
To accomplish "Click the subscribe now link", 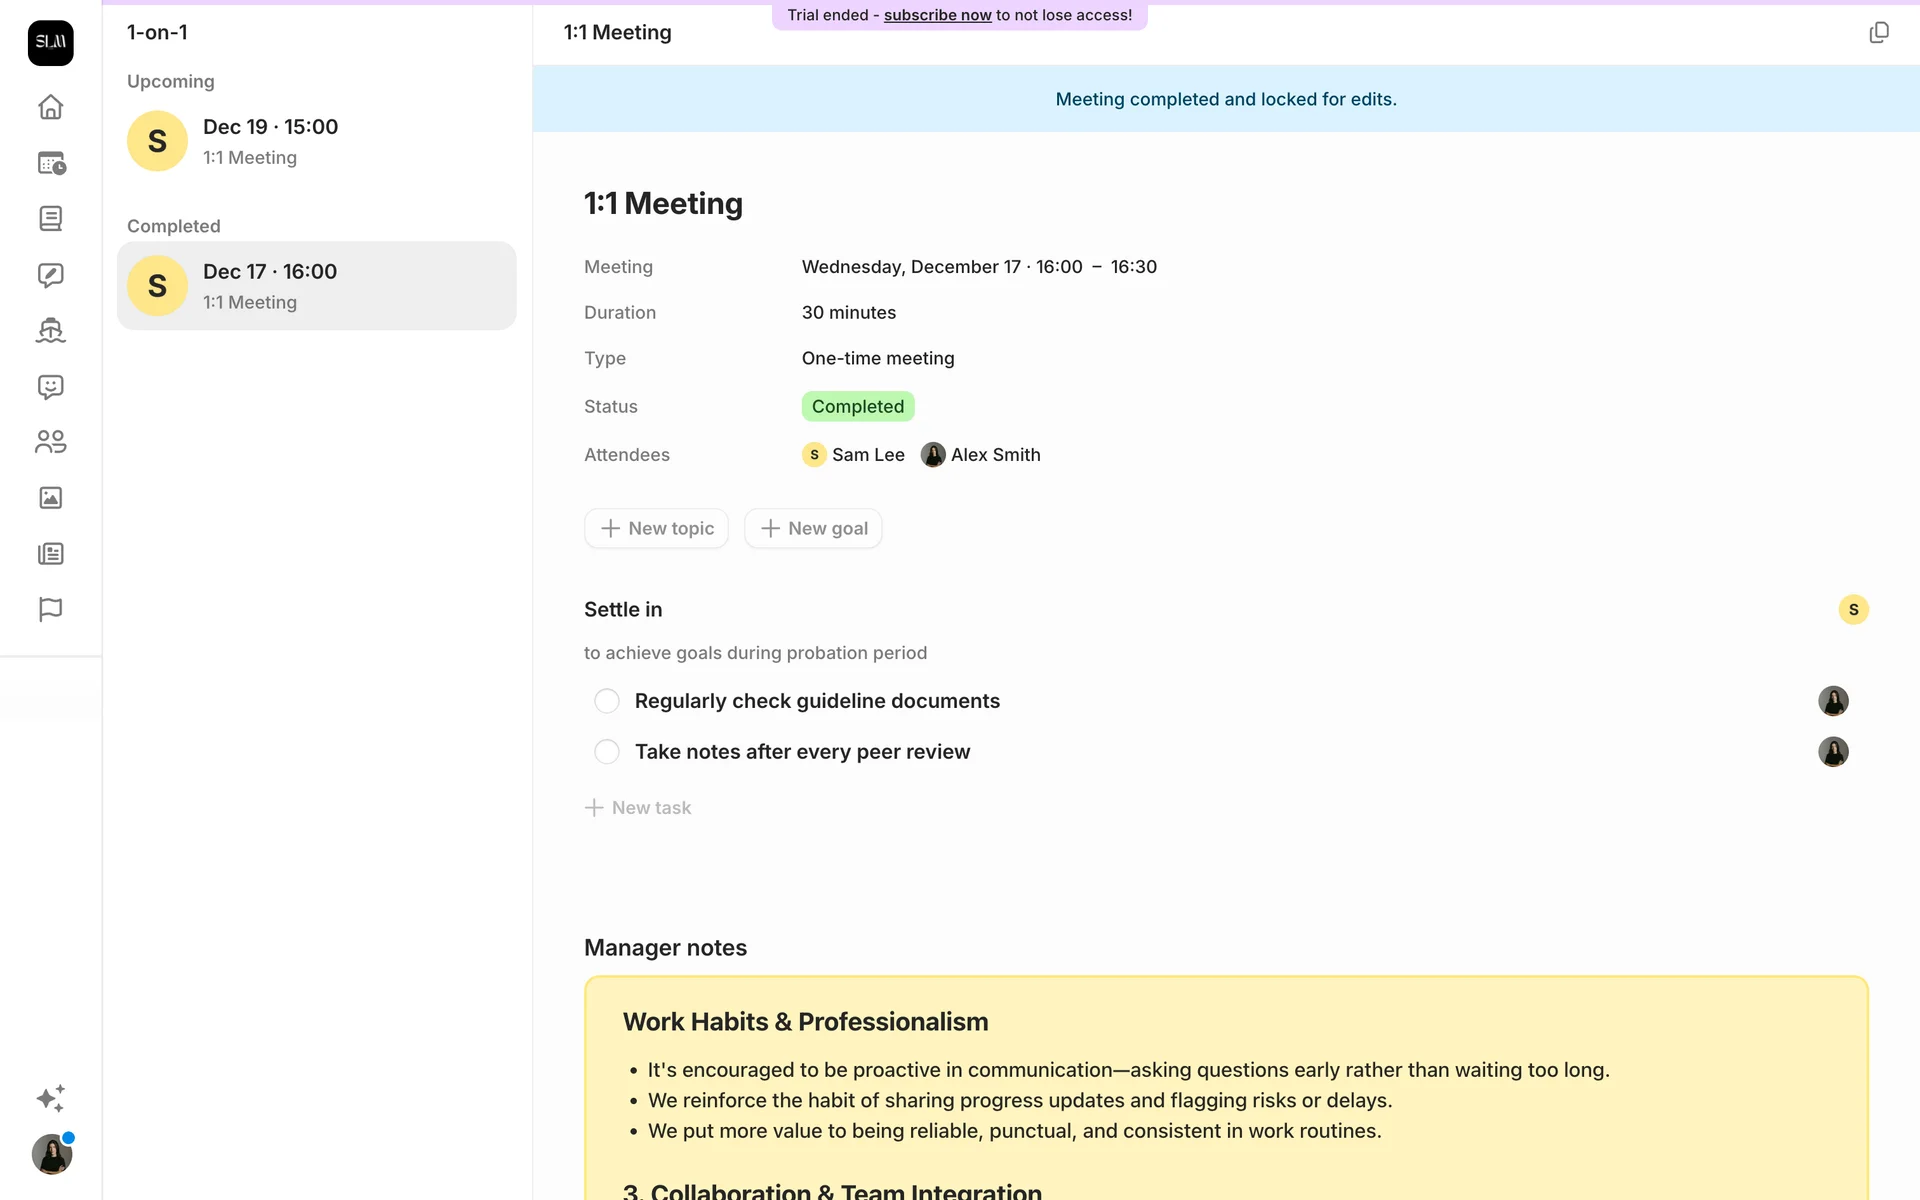I will (937, 15).
